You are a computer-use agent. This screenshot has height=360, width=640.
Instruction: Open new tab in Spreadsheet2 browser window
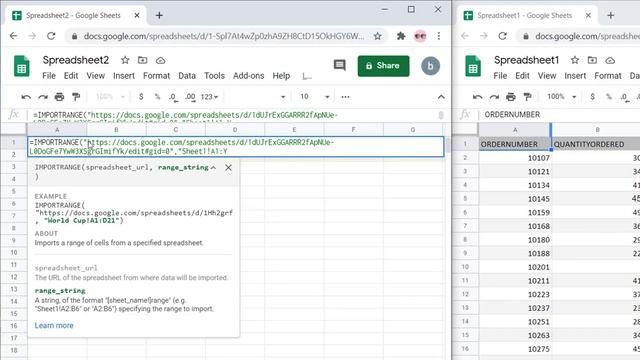159,16
